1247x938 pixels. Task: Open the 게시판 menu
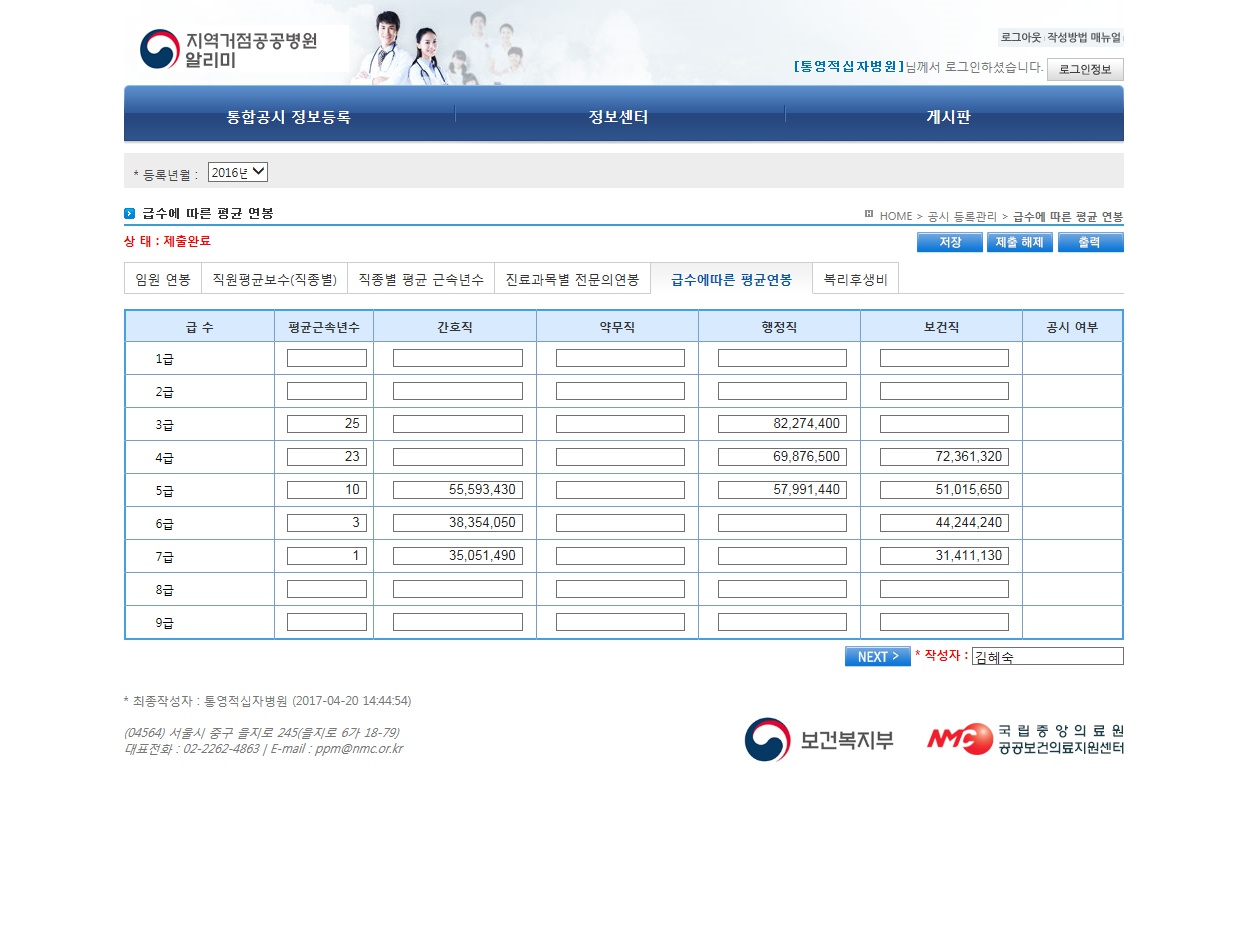pyautogui.click(x=948, y=117)
